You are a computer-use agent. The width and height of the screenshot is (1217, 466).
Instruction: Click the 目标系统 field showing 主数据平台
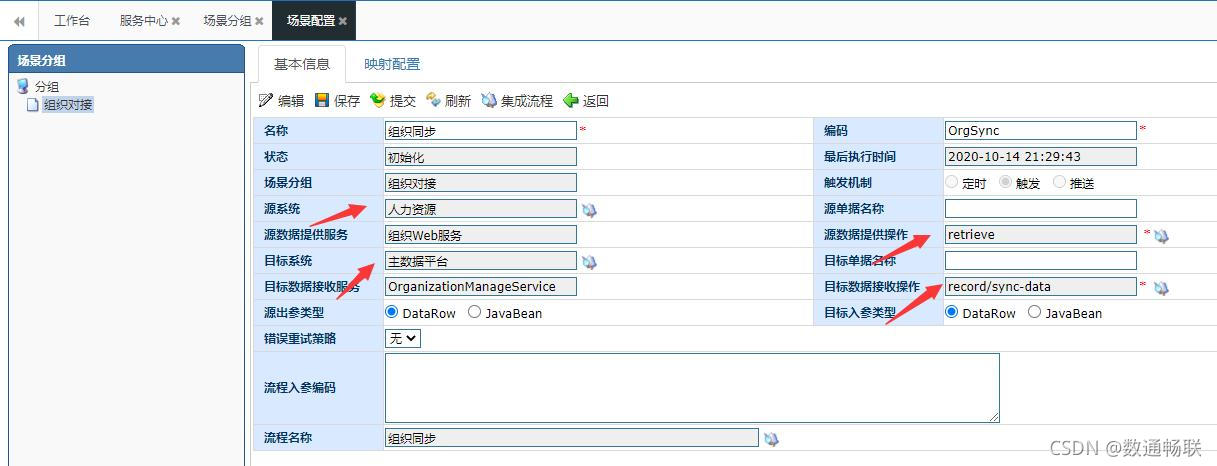click(481, 261)
